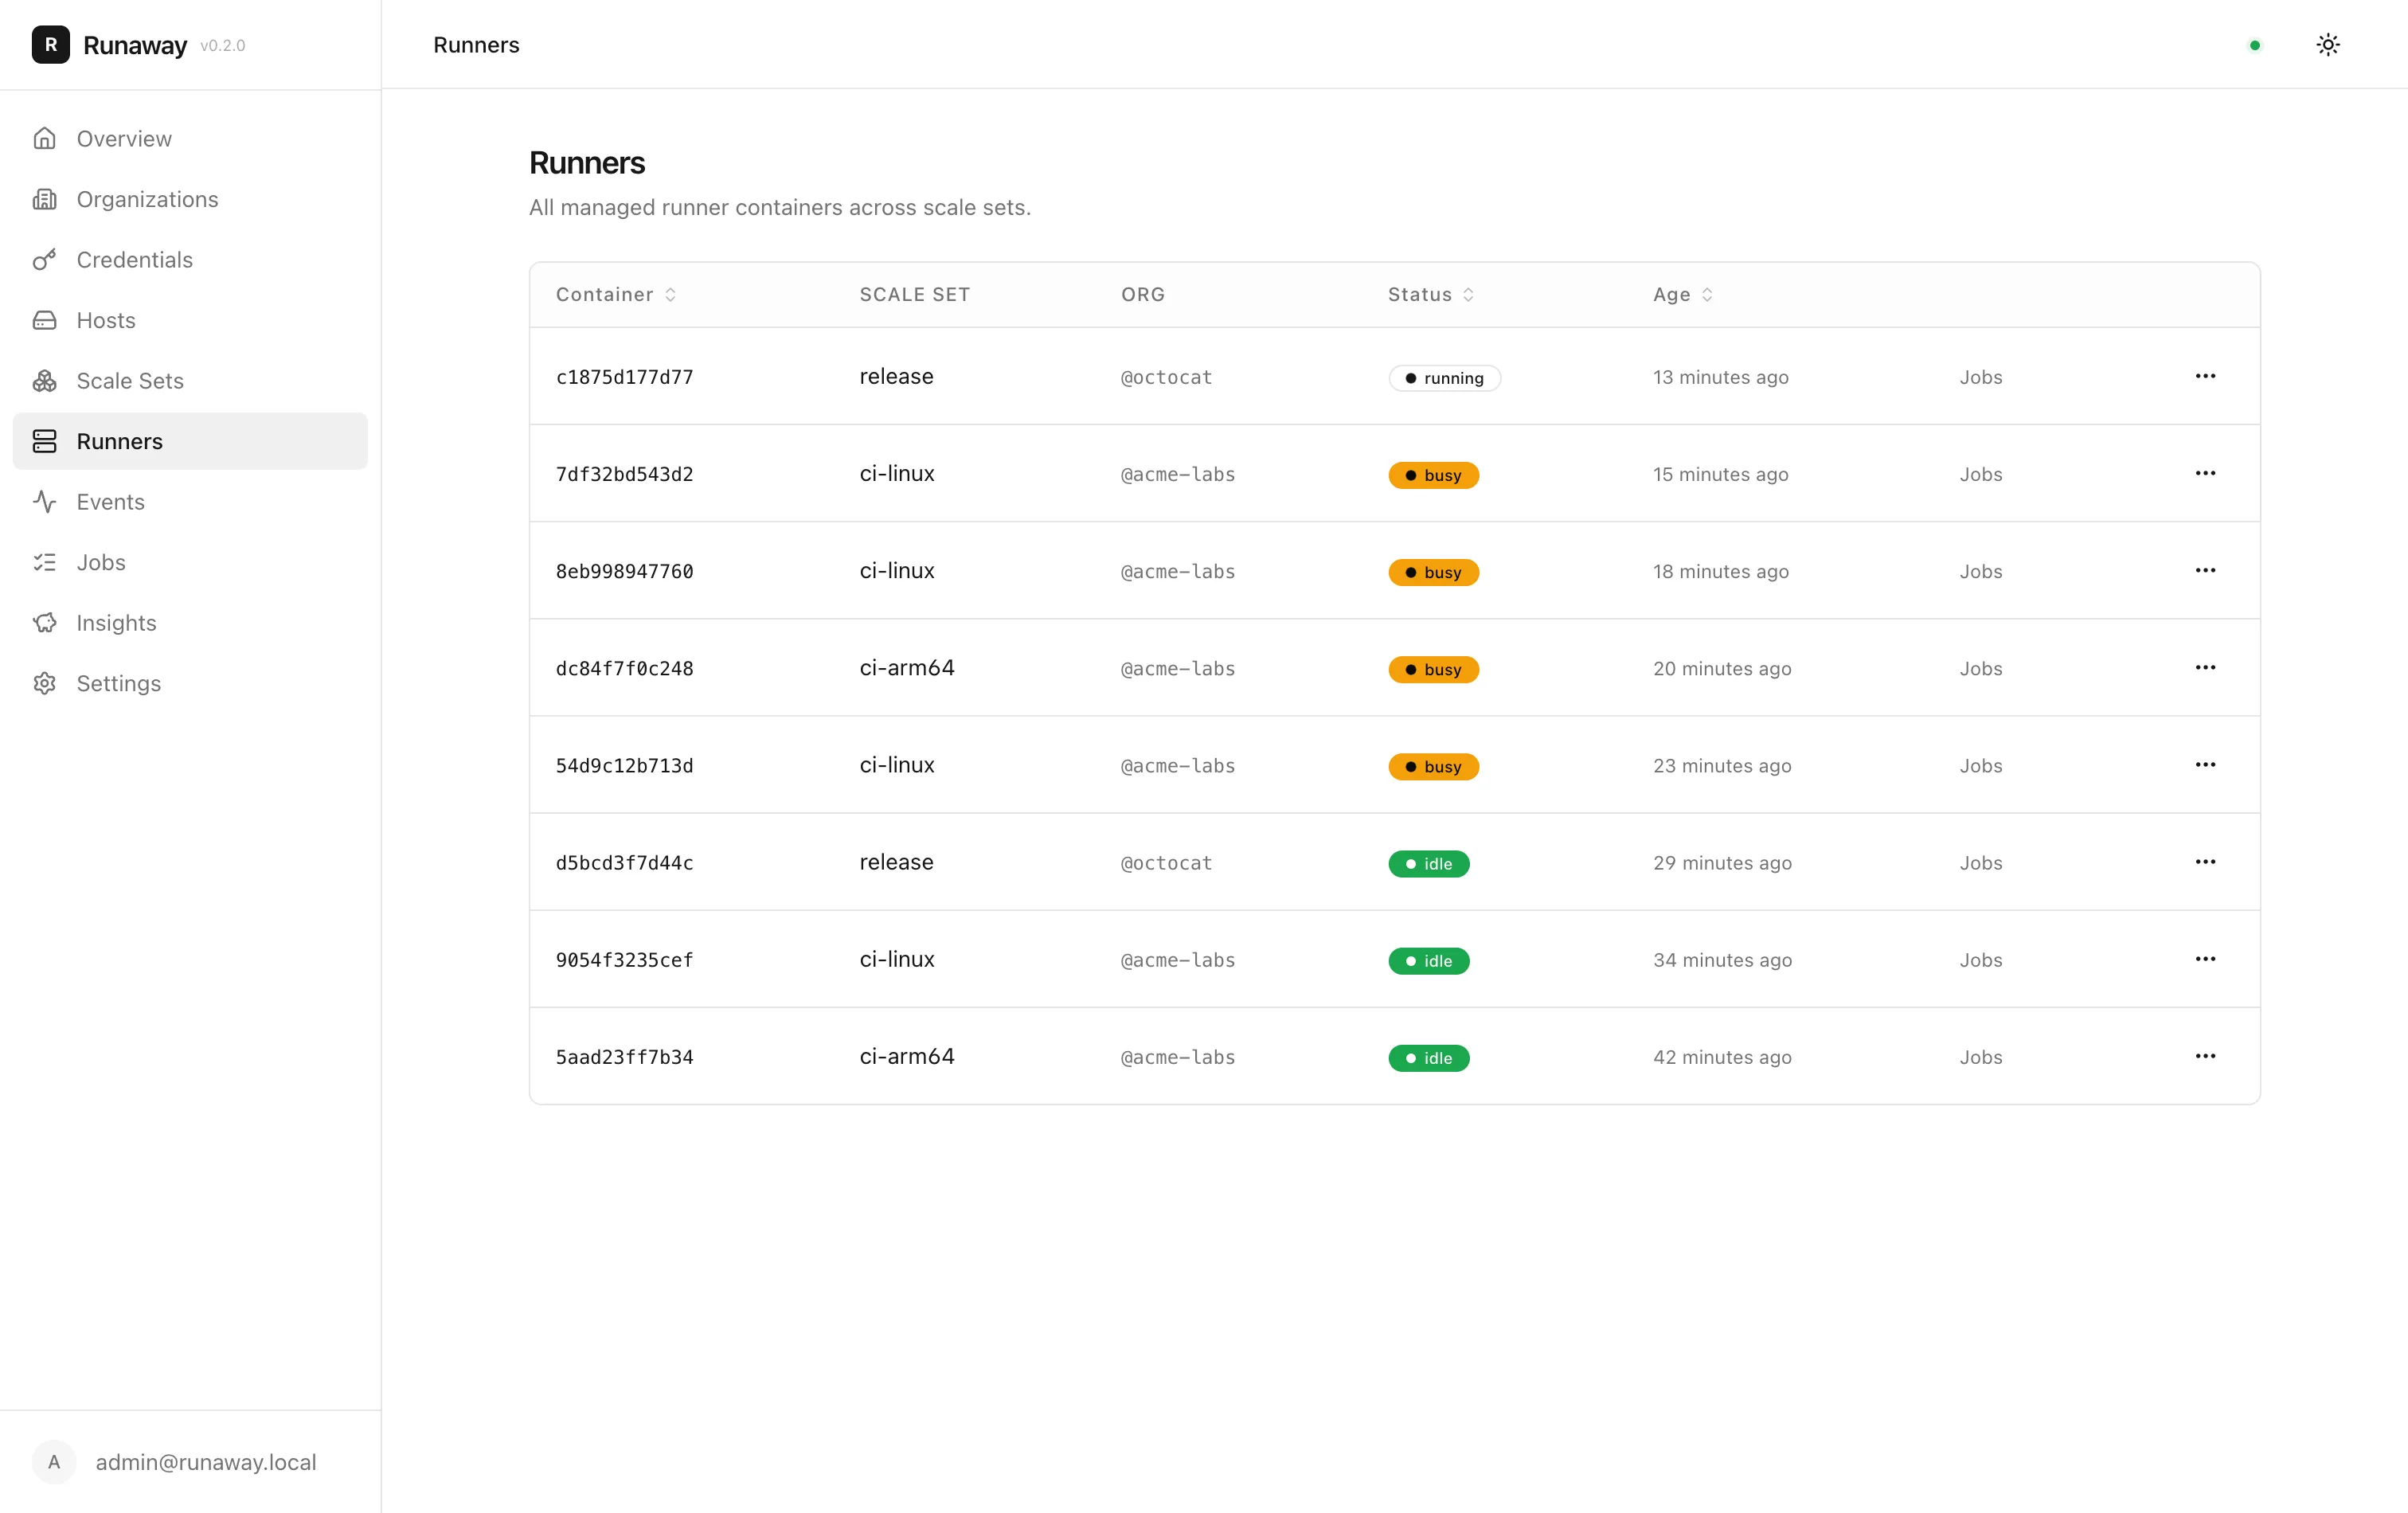Viewport: 2408px width, 1513px height.
Task: Toggle the light/dark theme sun icon
Action: coord(2328,45)
